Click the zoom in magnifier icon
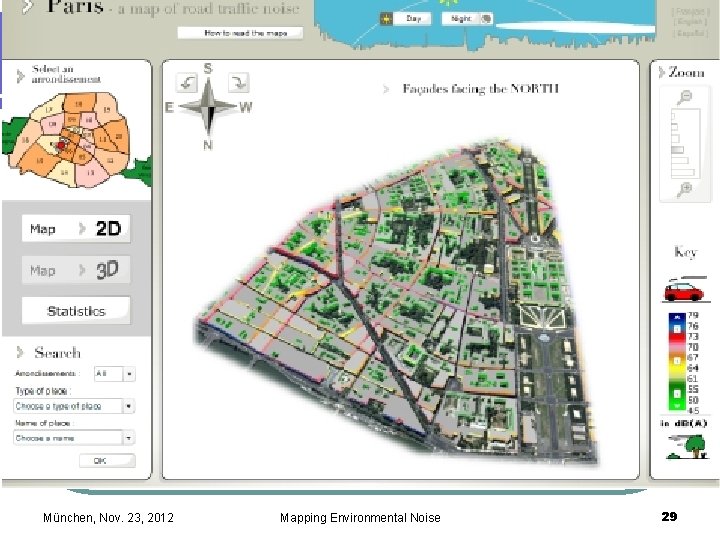Screen dimensions: 720x540 pos(684,189)
